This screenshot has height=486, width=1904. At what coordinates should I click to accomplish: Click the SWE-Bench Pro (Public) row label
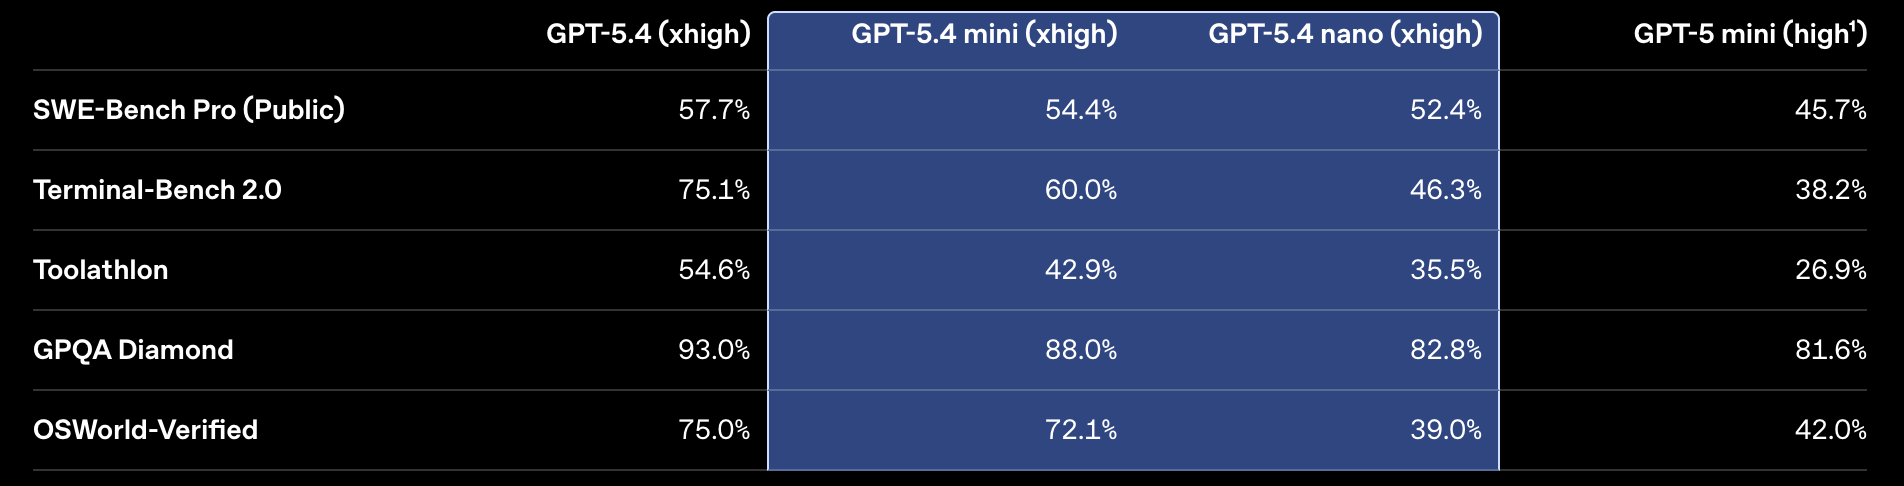pyautogui.click(x=189, y=110)
